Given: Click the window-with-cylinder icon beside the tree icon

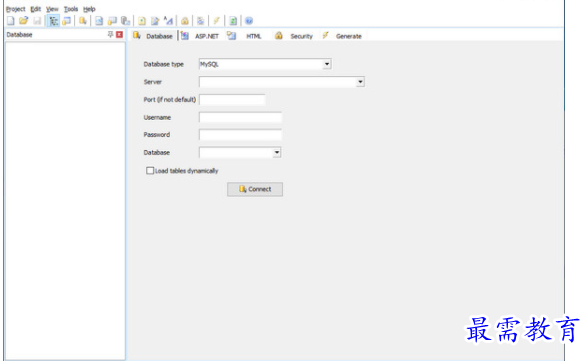Looking at the screenshot, I should point(67,21).
